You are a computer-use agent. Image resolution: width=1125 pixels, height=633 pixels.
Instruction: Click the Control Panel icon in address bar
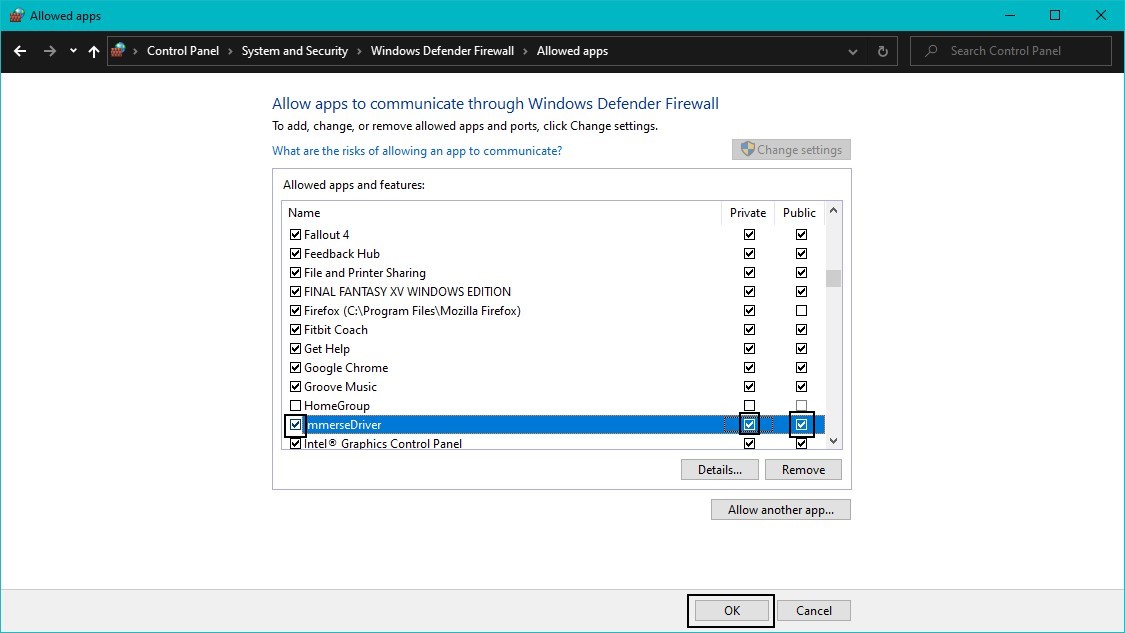tap(118, 50)
